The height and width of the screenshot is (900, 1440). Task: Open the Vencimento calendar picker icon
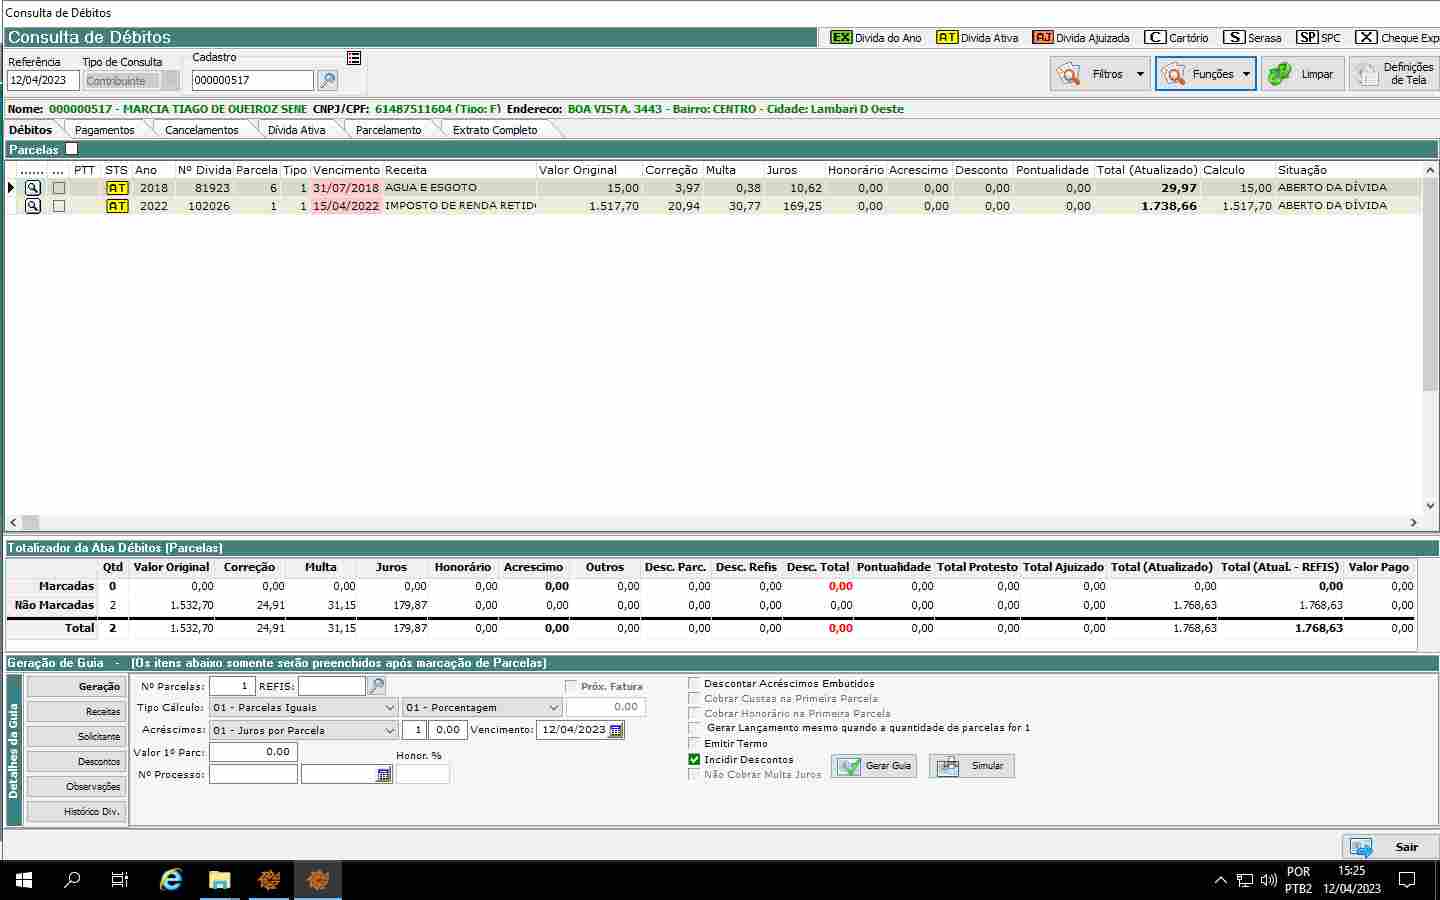pyautogui.click(x=616, y=730)
